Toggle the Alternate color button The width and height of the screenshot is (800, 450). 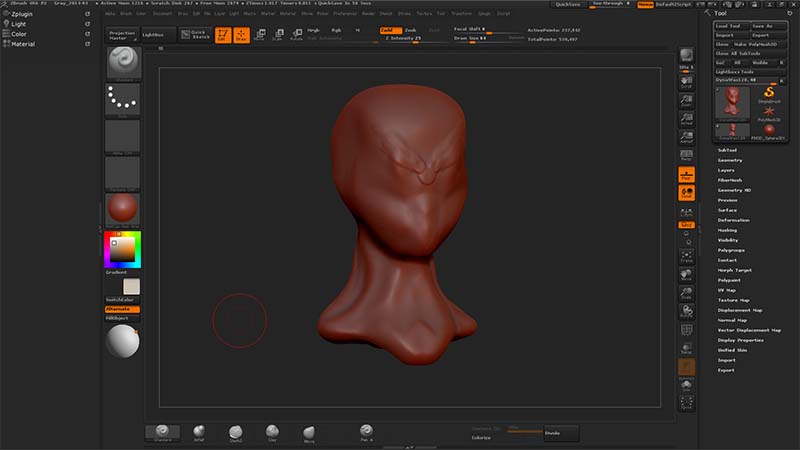pyautogui.click(x=122, y=309)
